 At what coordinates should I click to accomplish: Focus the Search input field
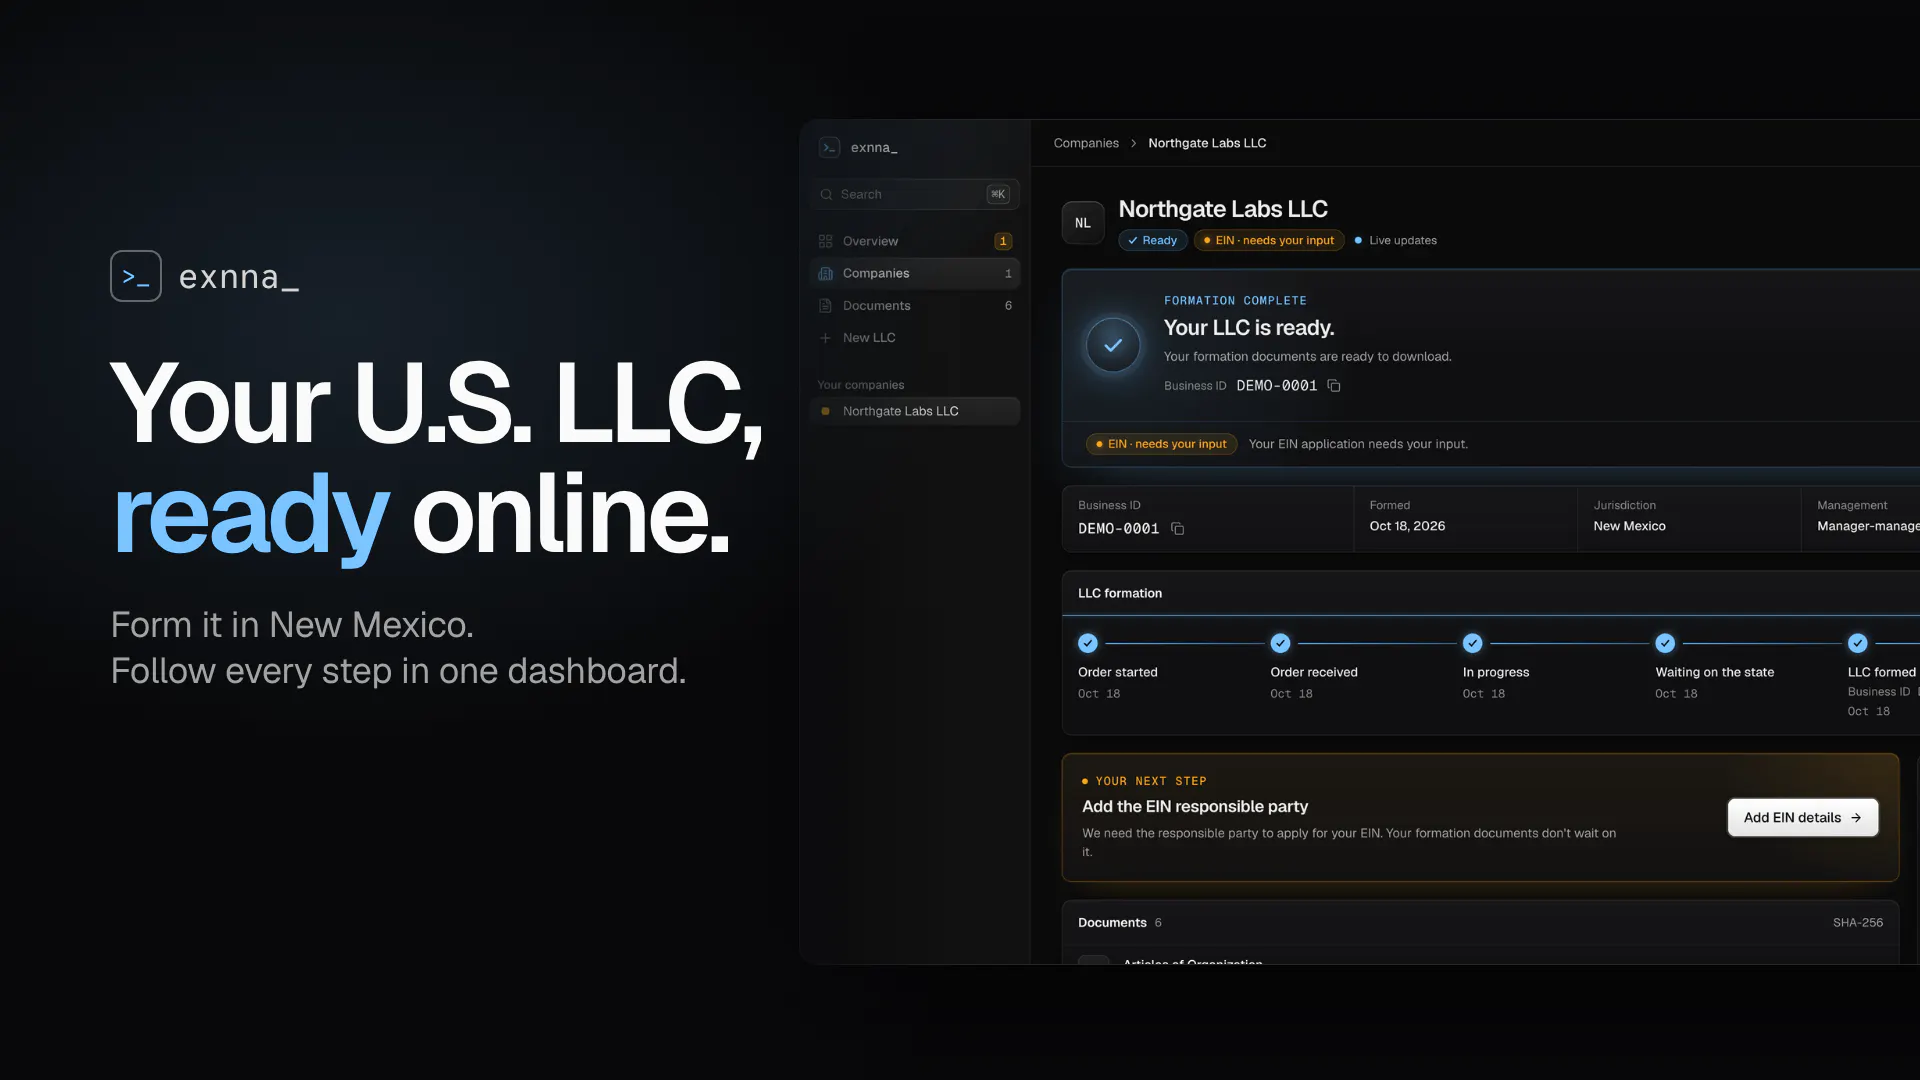(915, 194)
